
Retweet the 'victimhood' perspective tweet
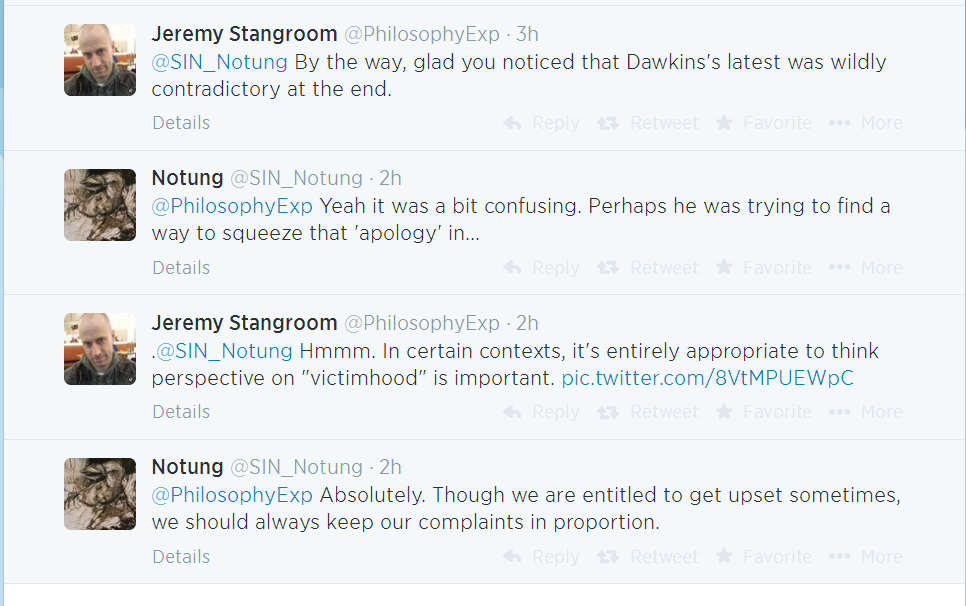tap(648, 412)
